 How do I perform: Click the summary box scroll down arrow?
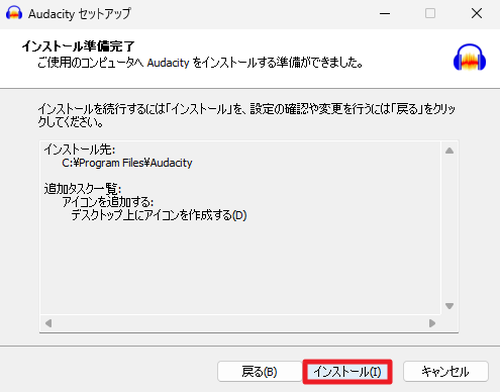pos(449,306)
